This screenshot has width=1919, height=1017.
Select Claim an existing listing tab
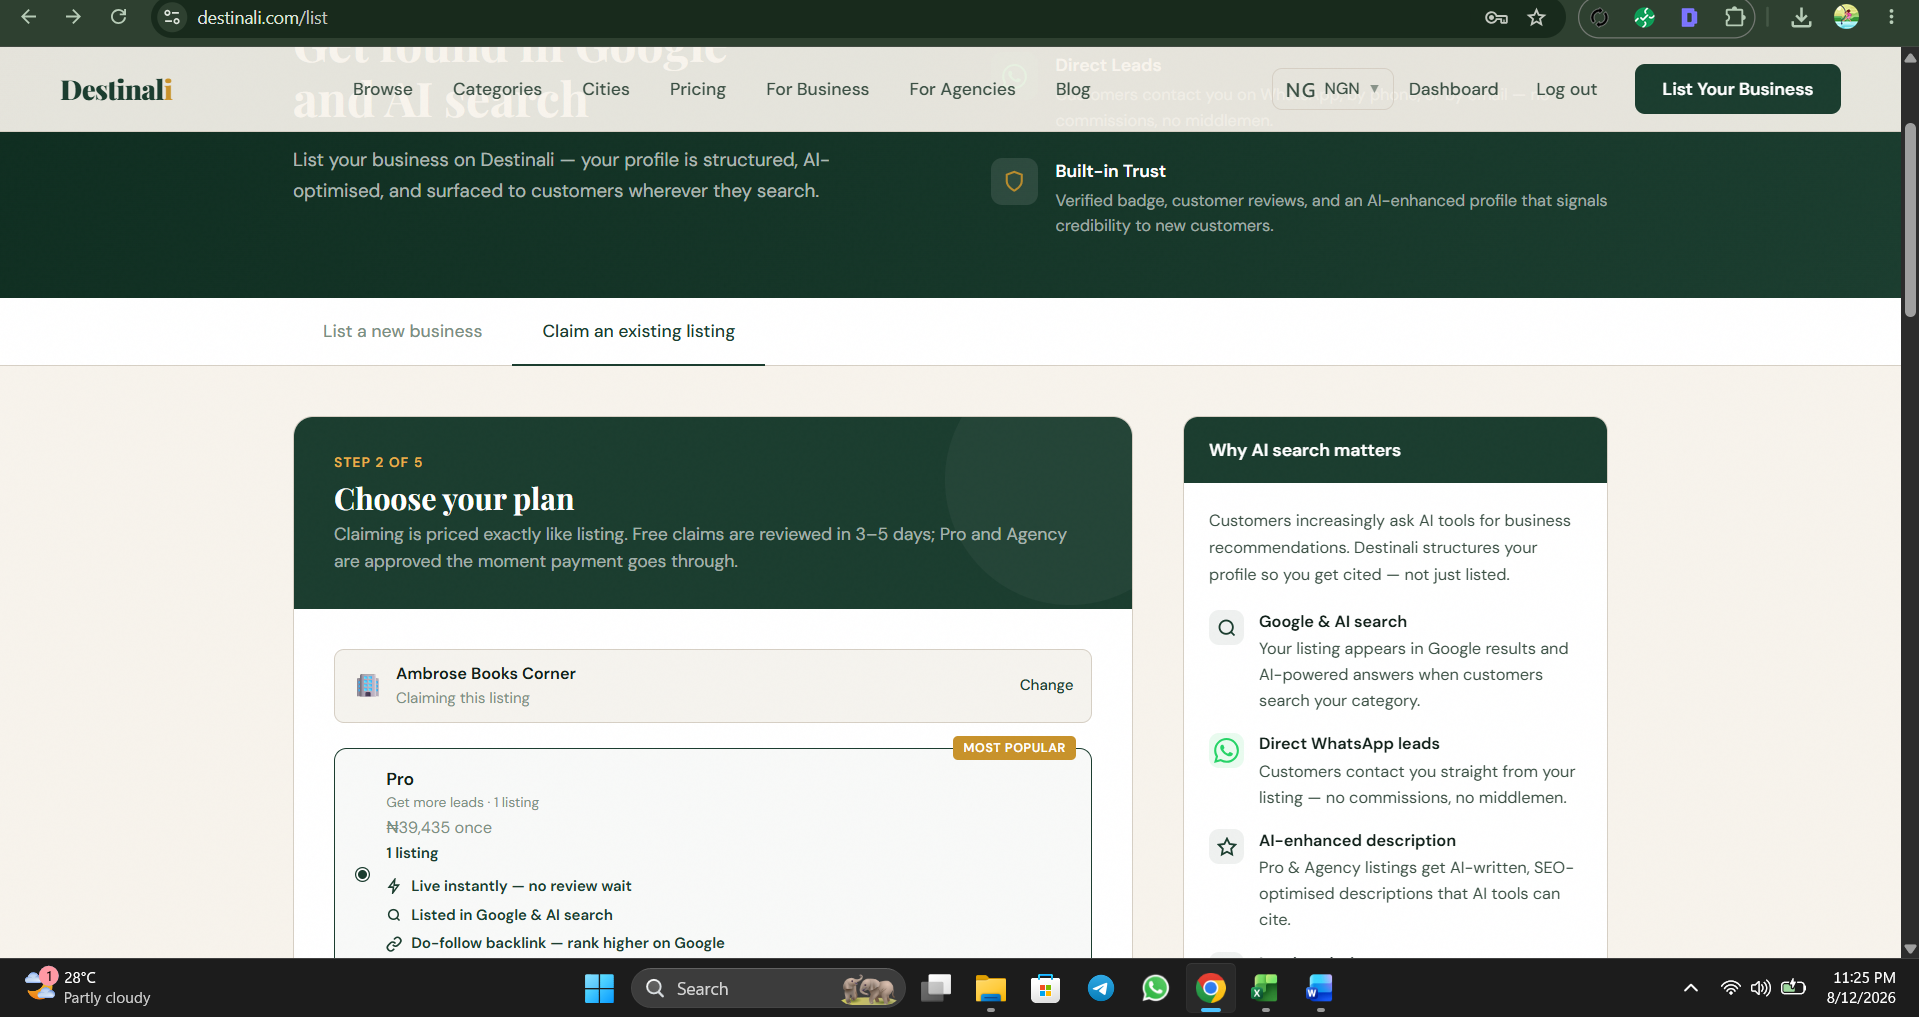[638, 331]
